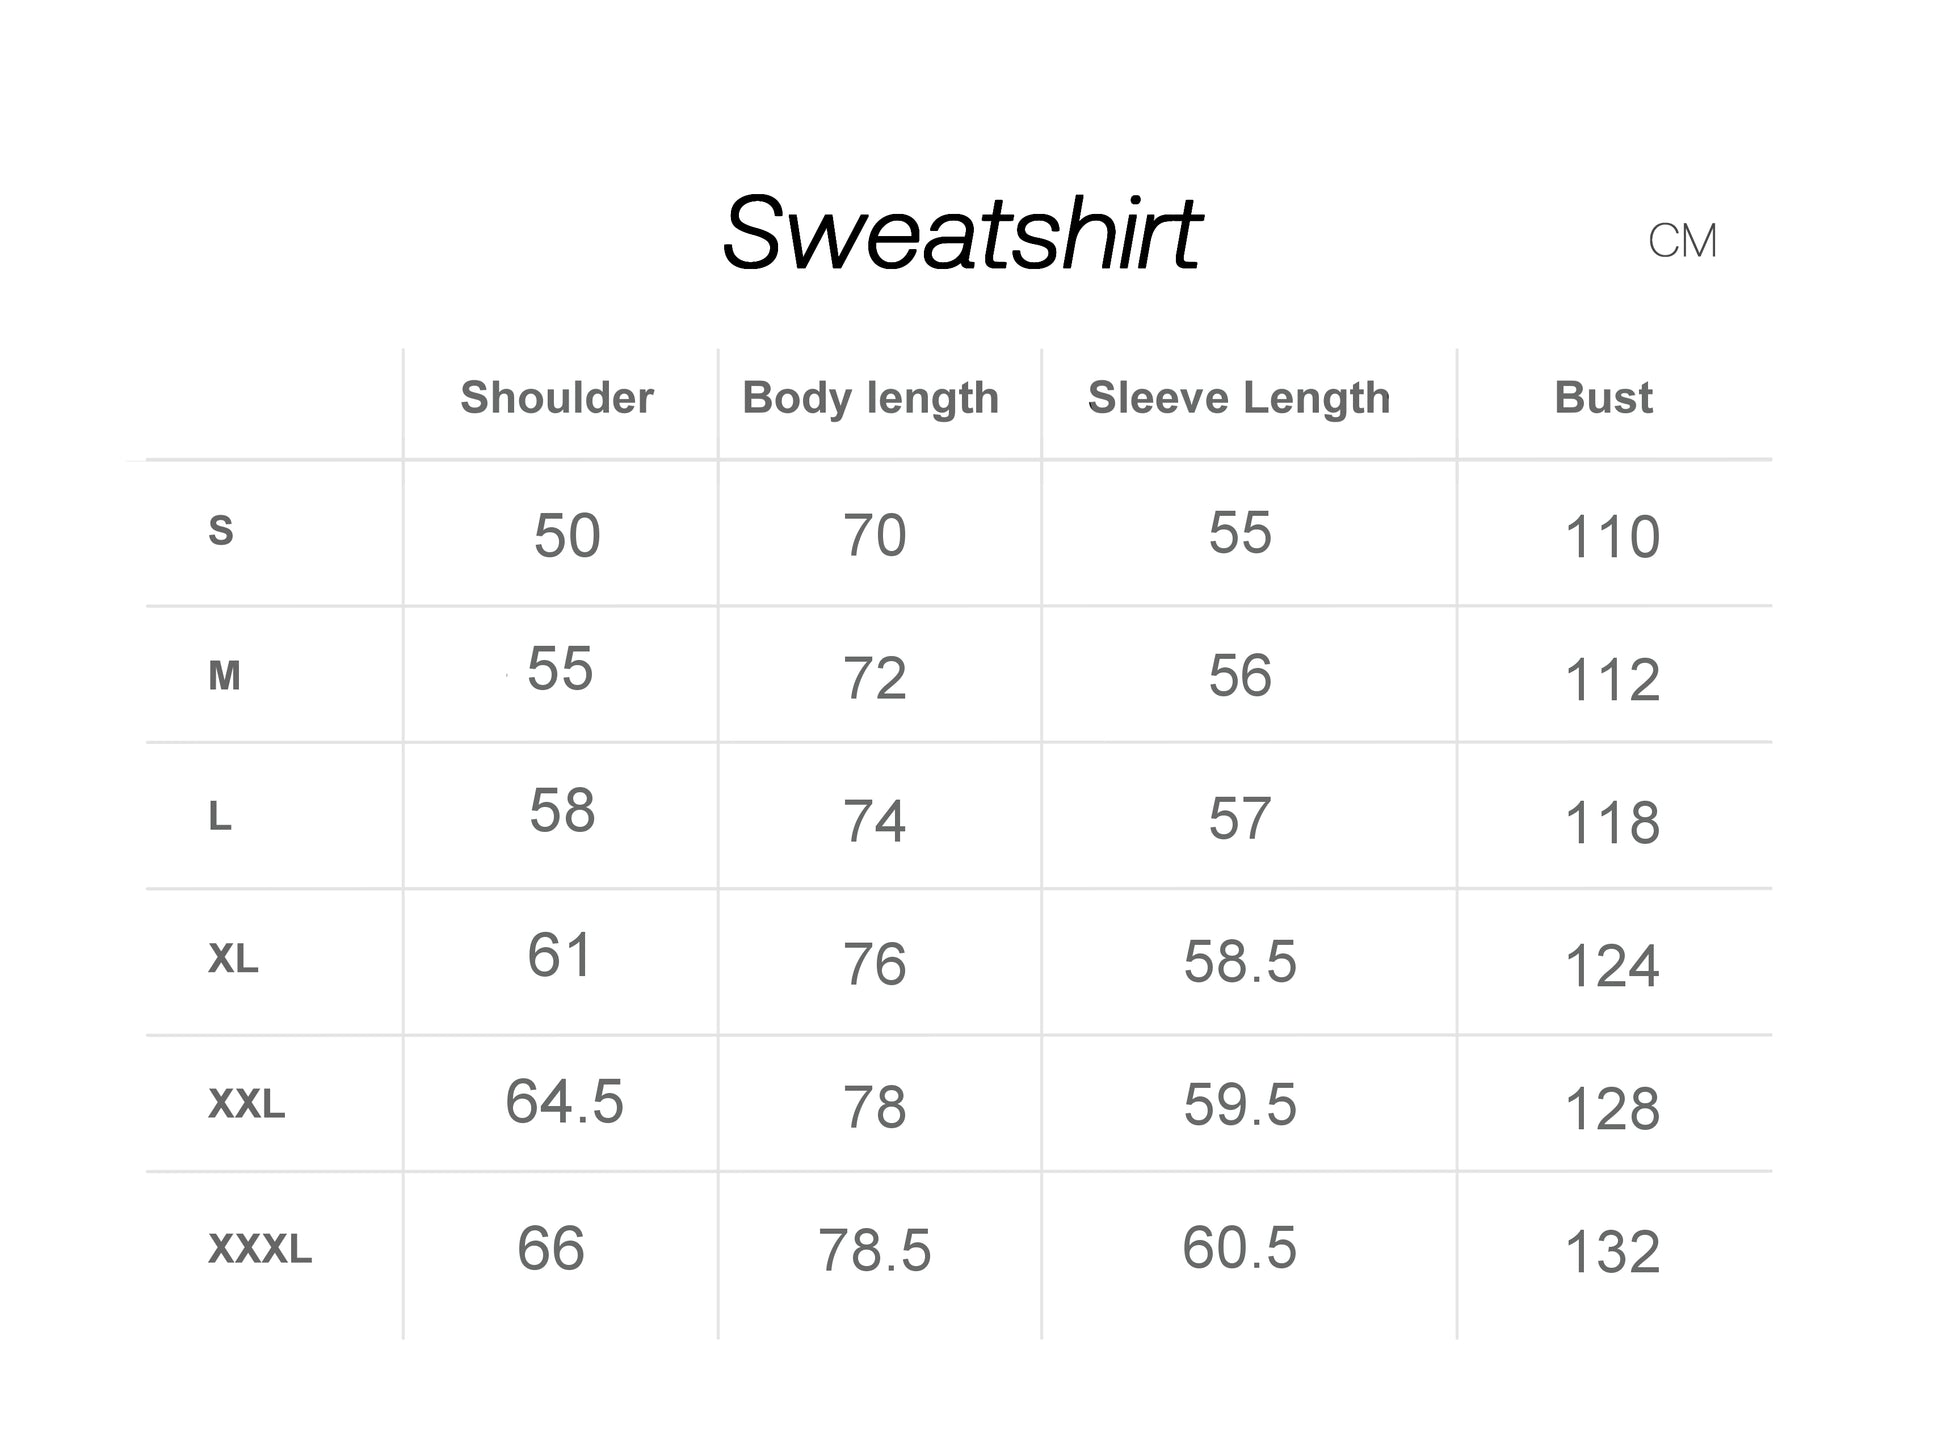The height and width of the screenshot is (1442, 1946).
Task: Select the Body length column header
Action: tap(870, 398)
